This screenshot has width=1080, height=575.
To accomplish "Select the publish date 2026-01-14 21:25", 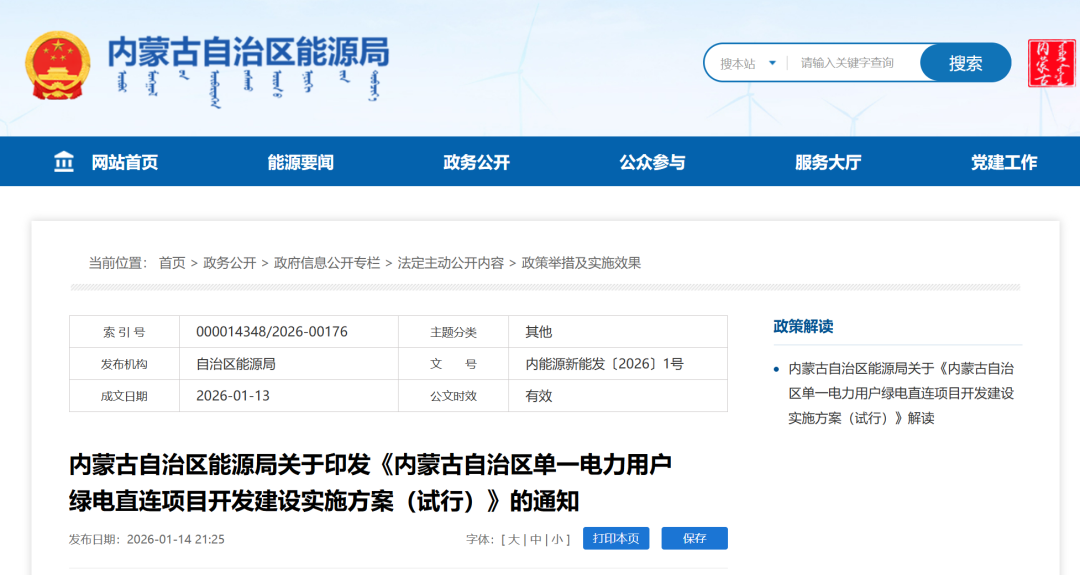I will (x=176, y=539).
